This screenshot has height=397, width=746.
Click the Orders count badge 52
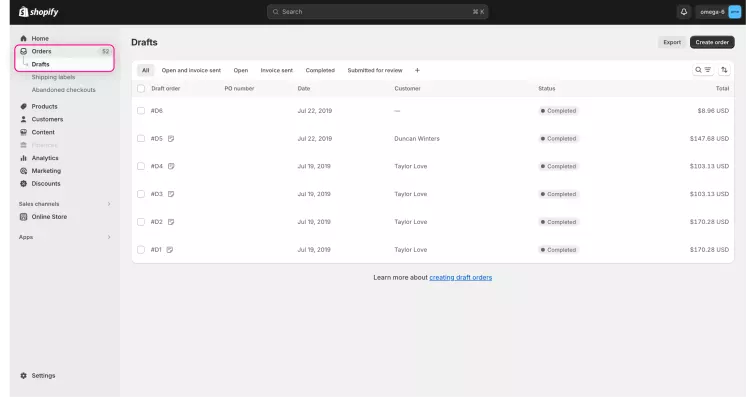pos(105,51)
